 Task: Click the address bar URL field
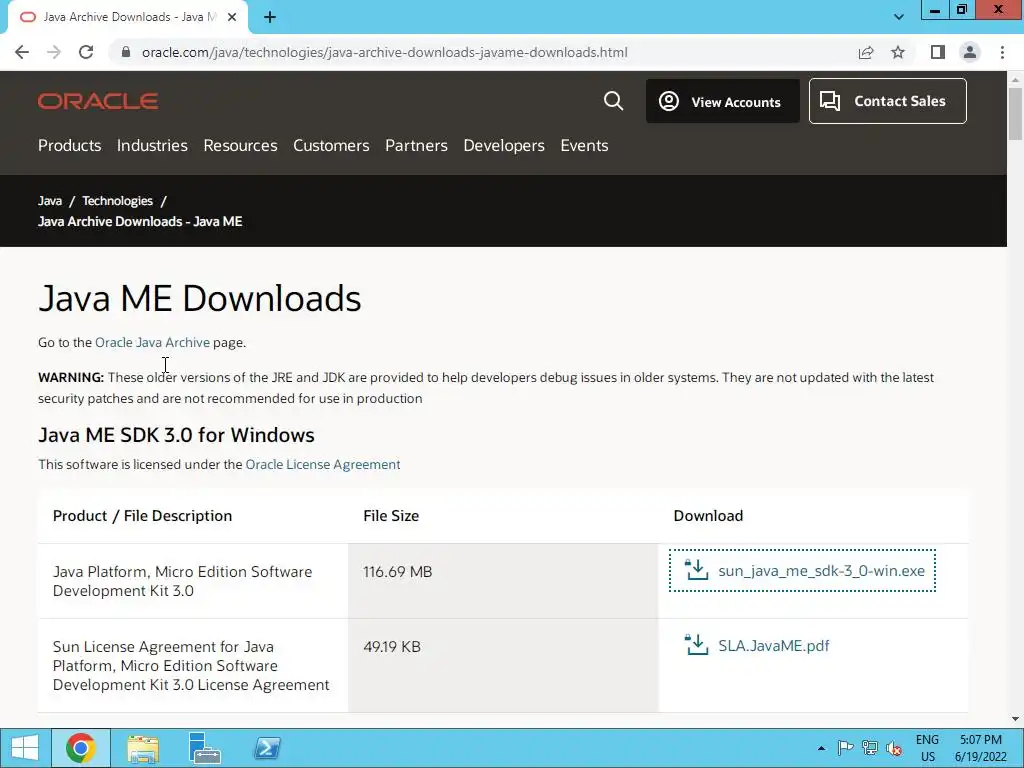pos(385,52)
